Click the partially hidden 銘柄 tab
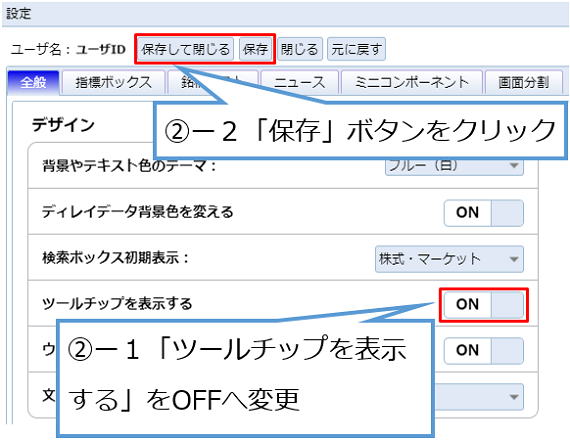 point(190,83)
